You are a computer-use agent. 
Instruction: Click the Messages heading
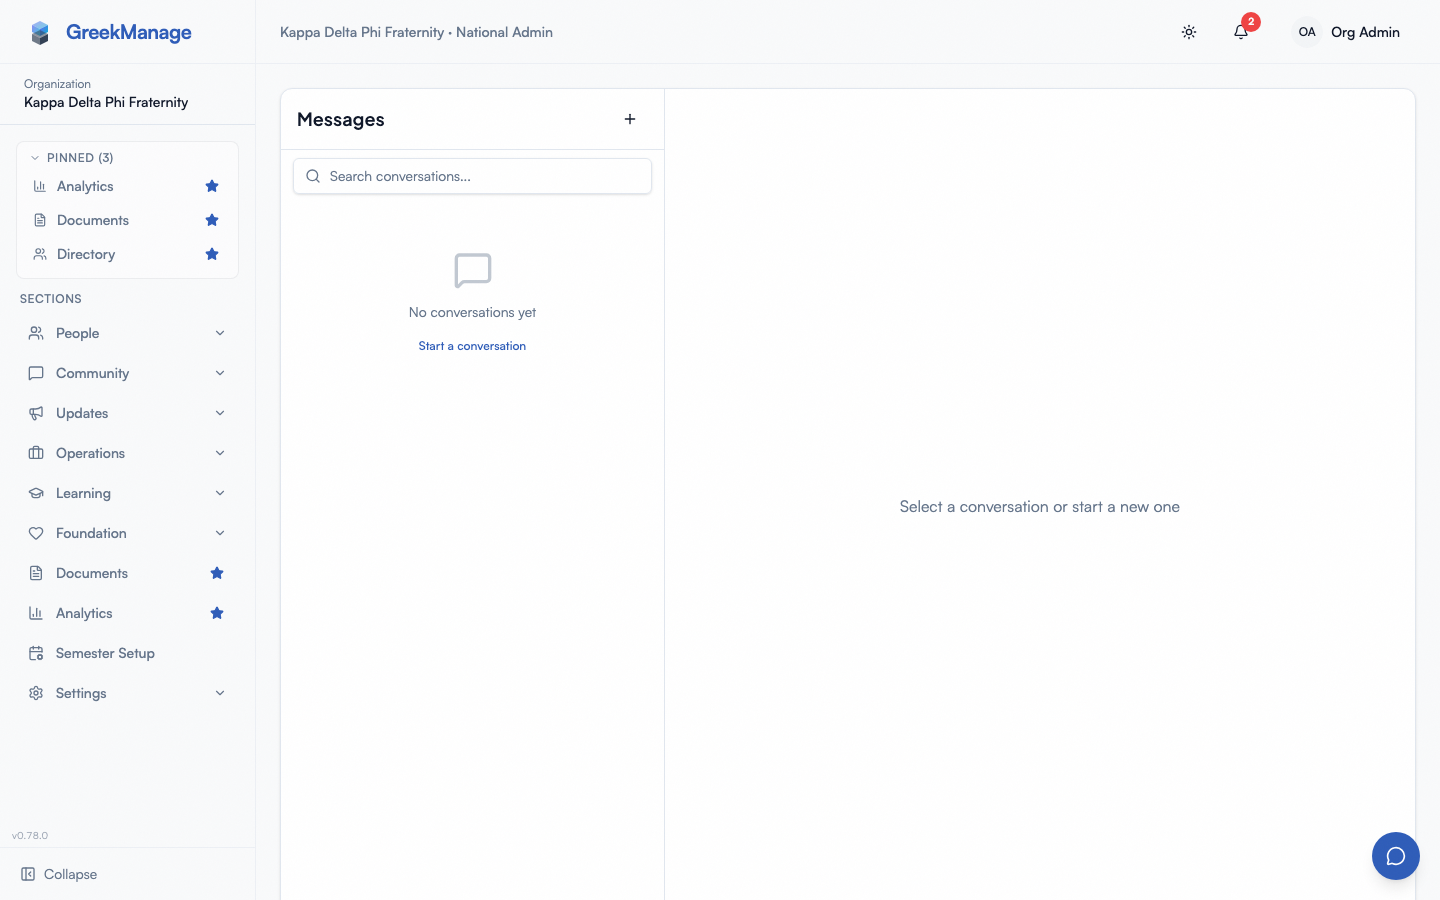click(341, 119)
